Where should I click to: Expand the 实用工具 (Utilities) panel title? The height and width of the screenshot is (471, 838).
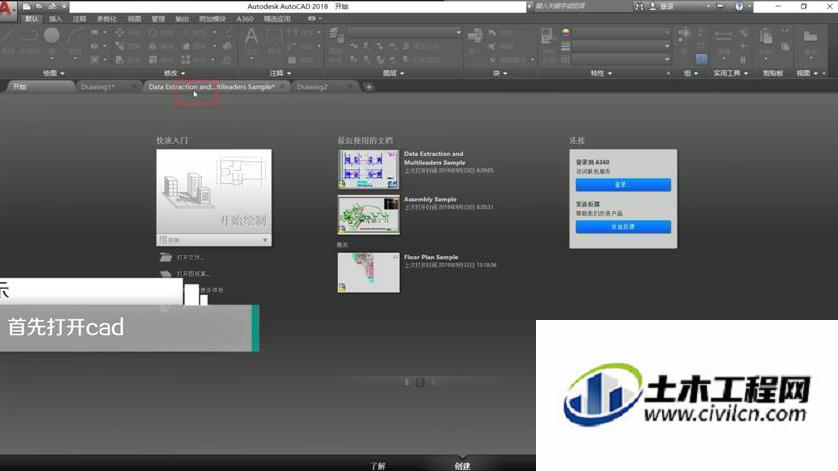coord(731,73)
